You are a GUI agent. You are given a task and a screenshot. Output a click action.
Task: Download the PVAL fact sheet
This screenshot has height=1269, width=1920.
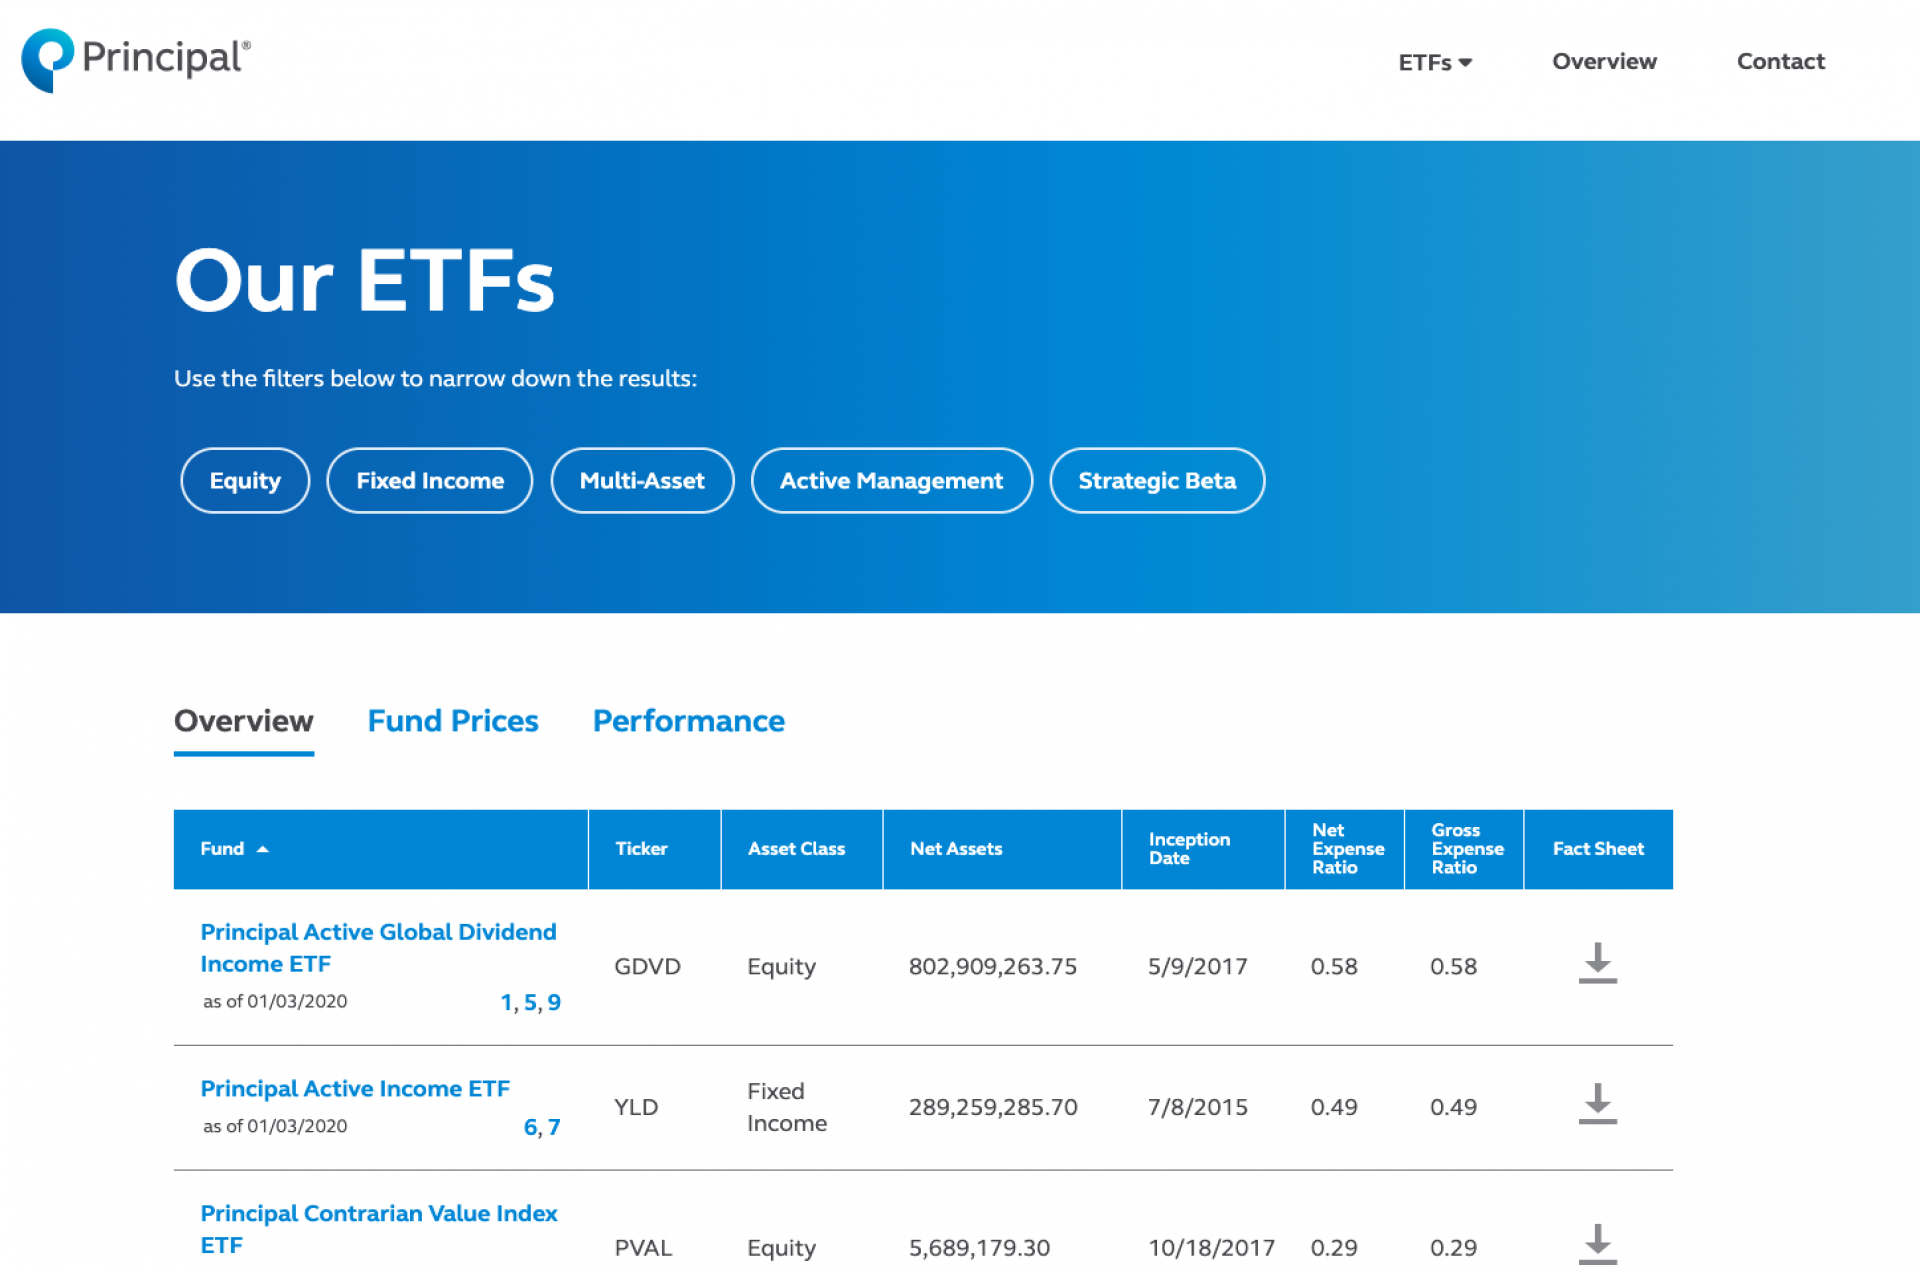(x=1597, y=1244)
